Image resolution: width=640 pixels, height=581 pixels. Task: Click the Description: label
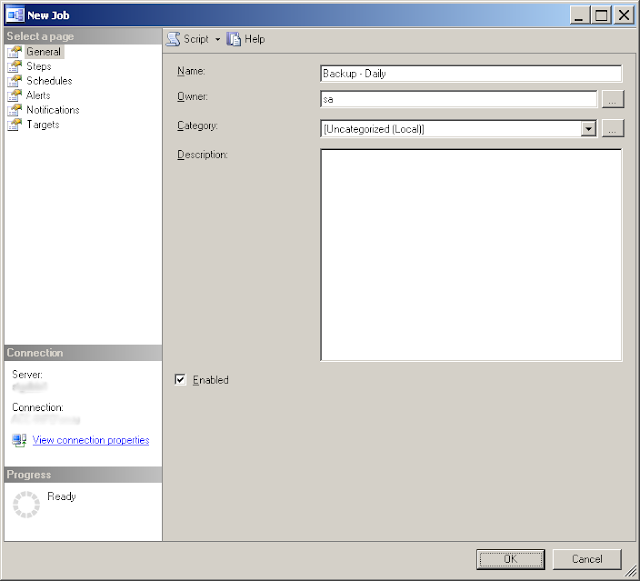[x=202, y=155]
